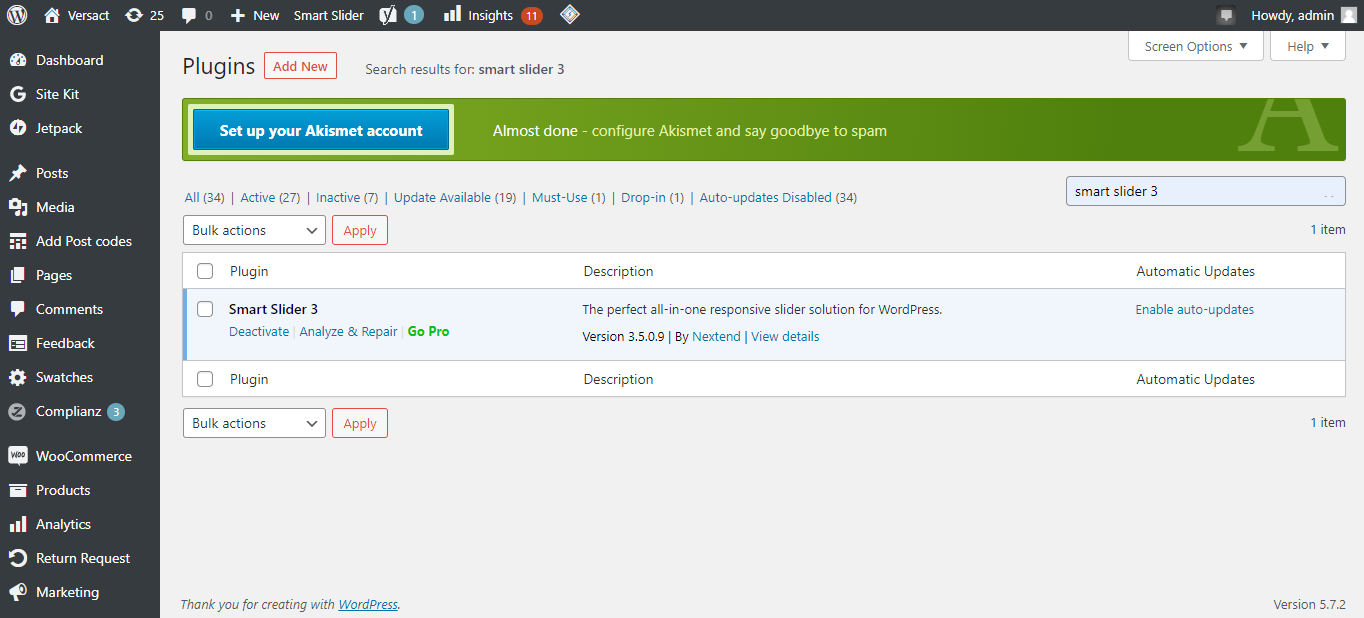Click the bottom Apply button
The image size is (1364, 618).
pyautogui.click(x=360, y=423)
